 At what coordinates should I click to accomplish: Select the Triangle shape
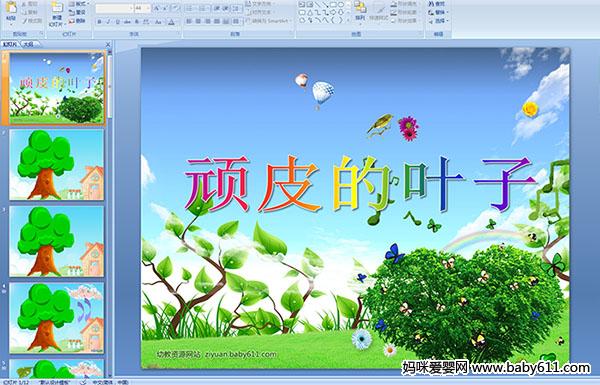pyautogui.click(x=310, y=13)
